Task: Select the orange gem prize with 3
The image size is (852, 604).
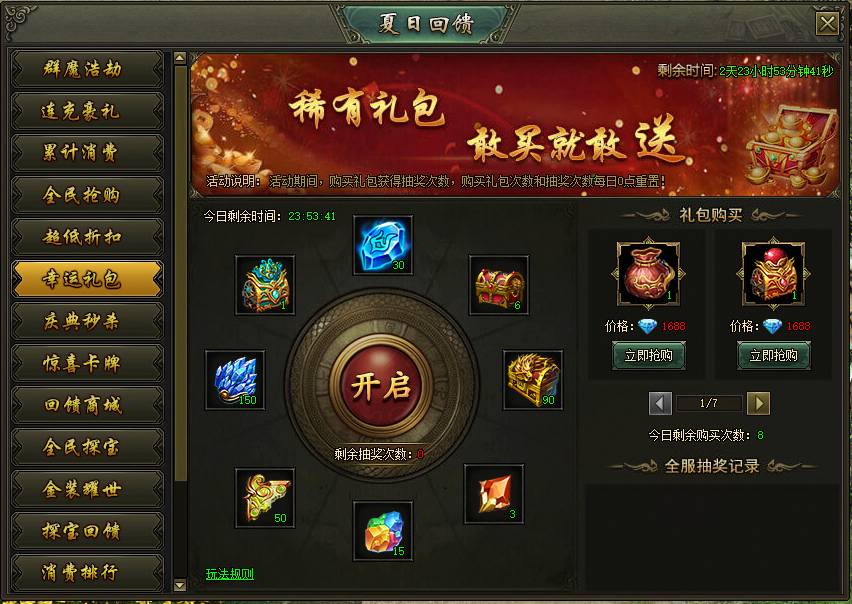Action: 494,494
